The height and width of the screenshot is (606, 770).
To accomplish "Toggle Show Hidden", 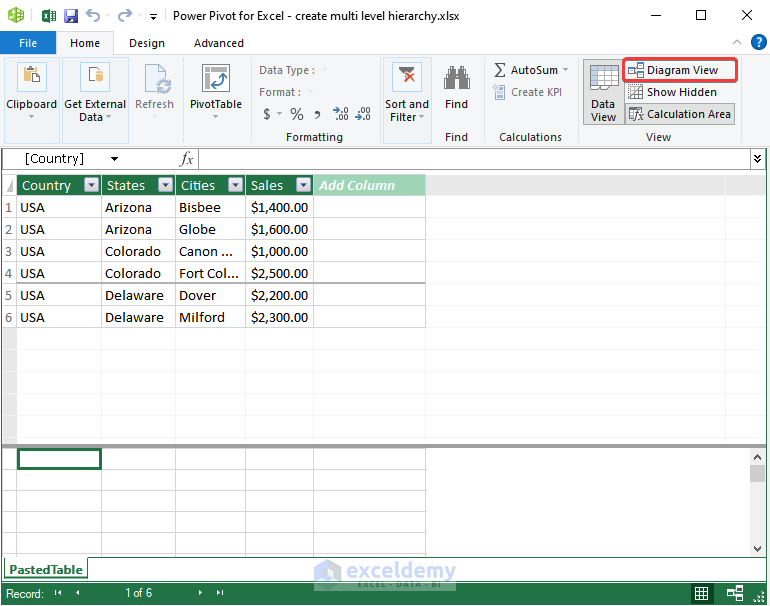I will (672, 92).
